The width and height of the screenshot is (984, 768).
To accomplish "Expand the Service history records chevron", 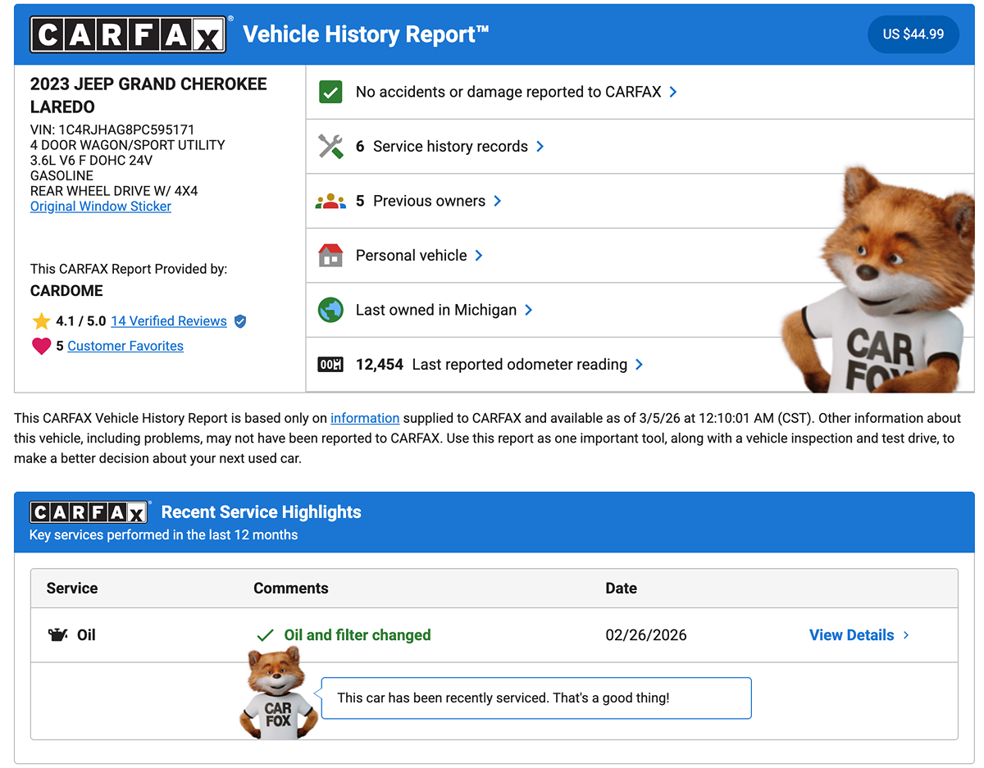I will pos(540,146).
